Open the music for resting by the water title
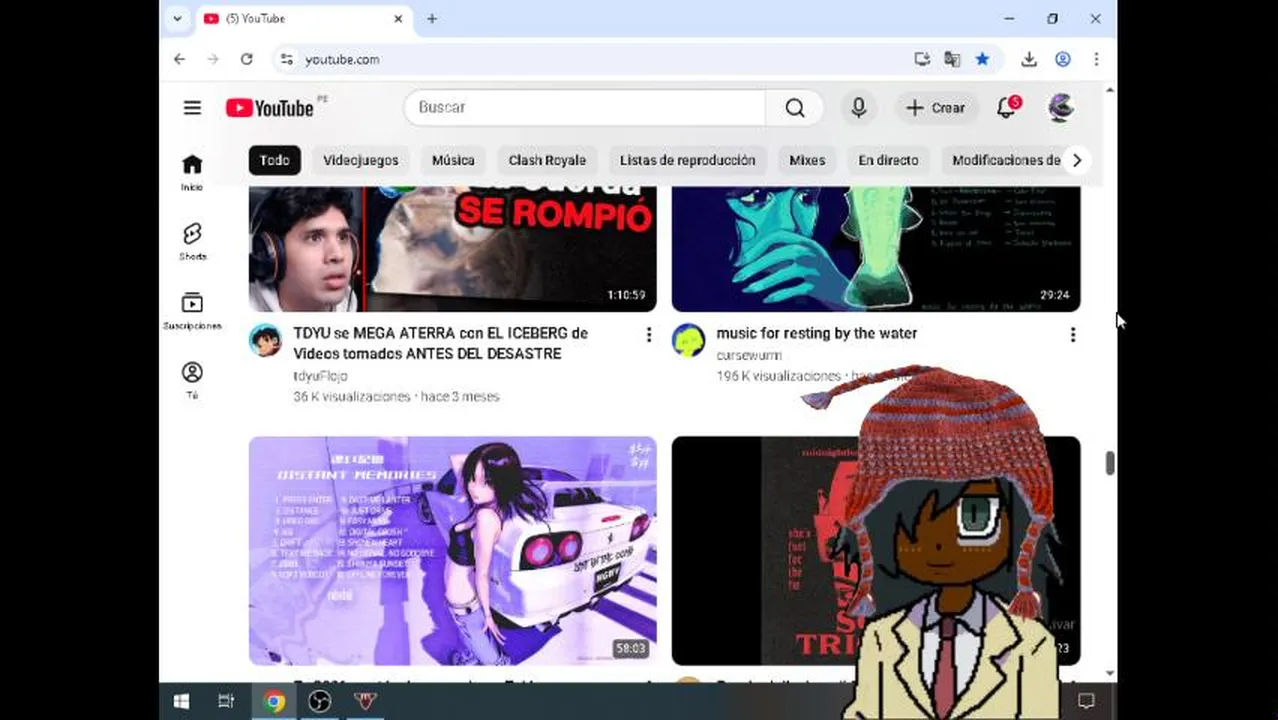 [x=816, y=333]
